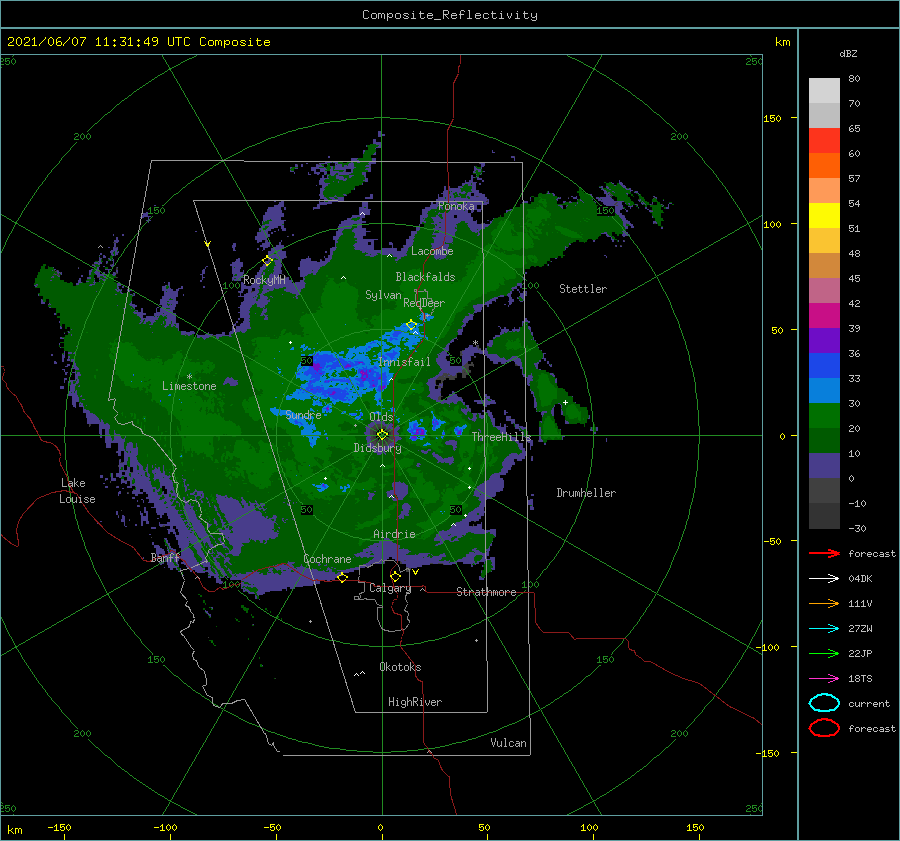900x841 pixels.
Task: Click the dBZ legend heading
Action: [x=848, y=53]
